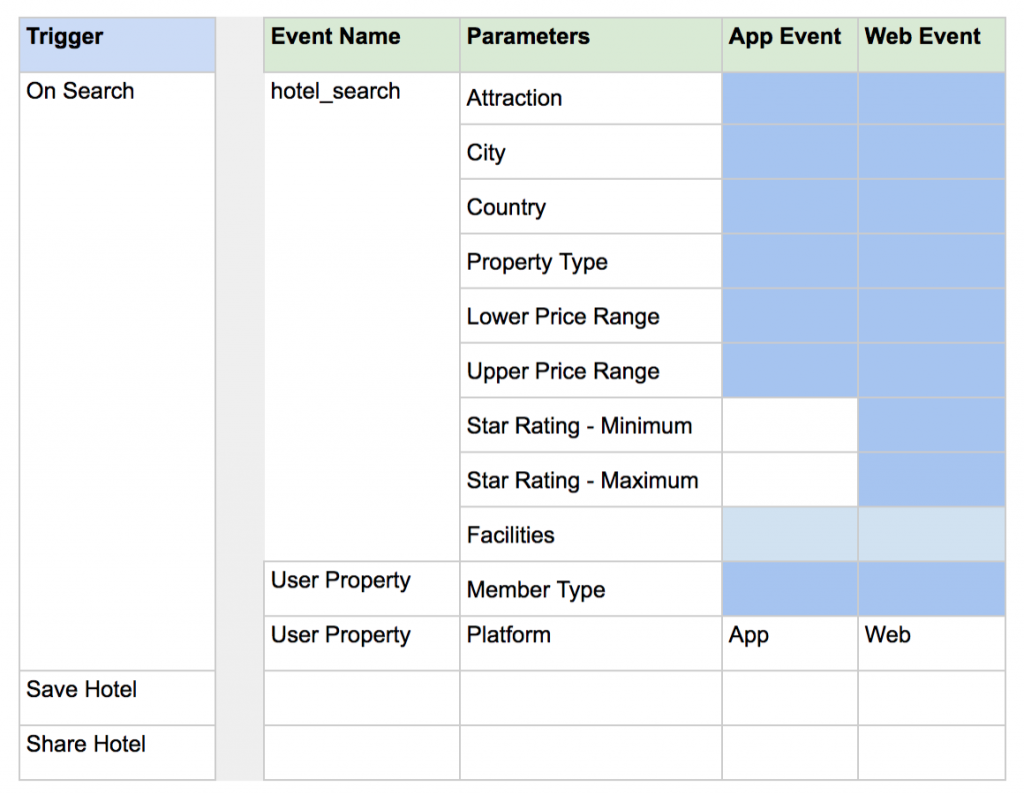Select the Trigger header cell
The height and width of the screenshot is (794, 1024).
117,44
